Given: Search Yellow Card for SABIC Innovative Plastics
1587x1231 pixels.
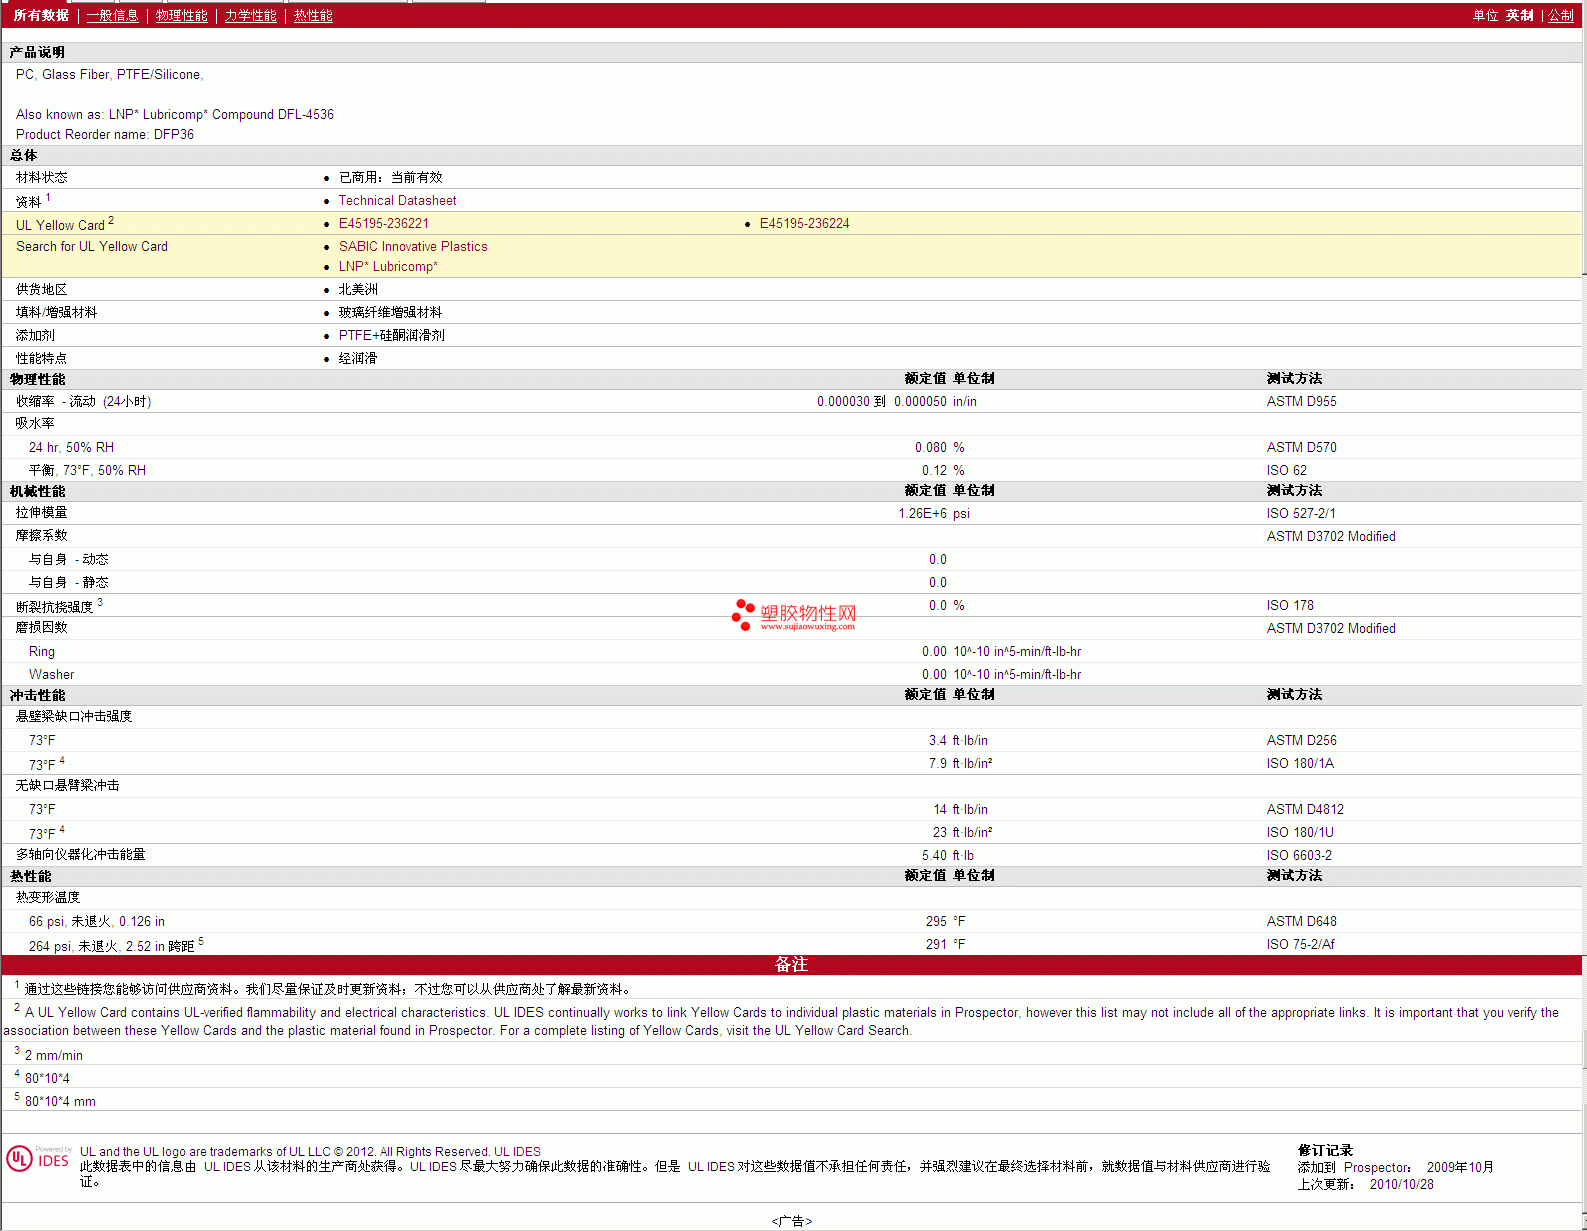Looking at the screenshot, I should [413, 247].
